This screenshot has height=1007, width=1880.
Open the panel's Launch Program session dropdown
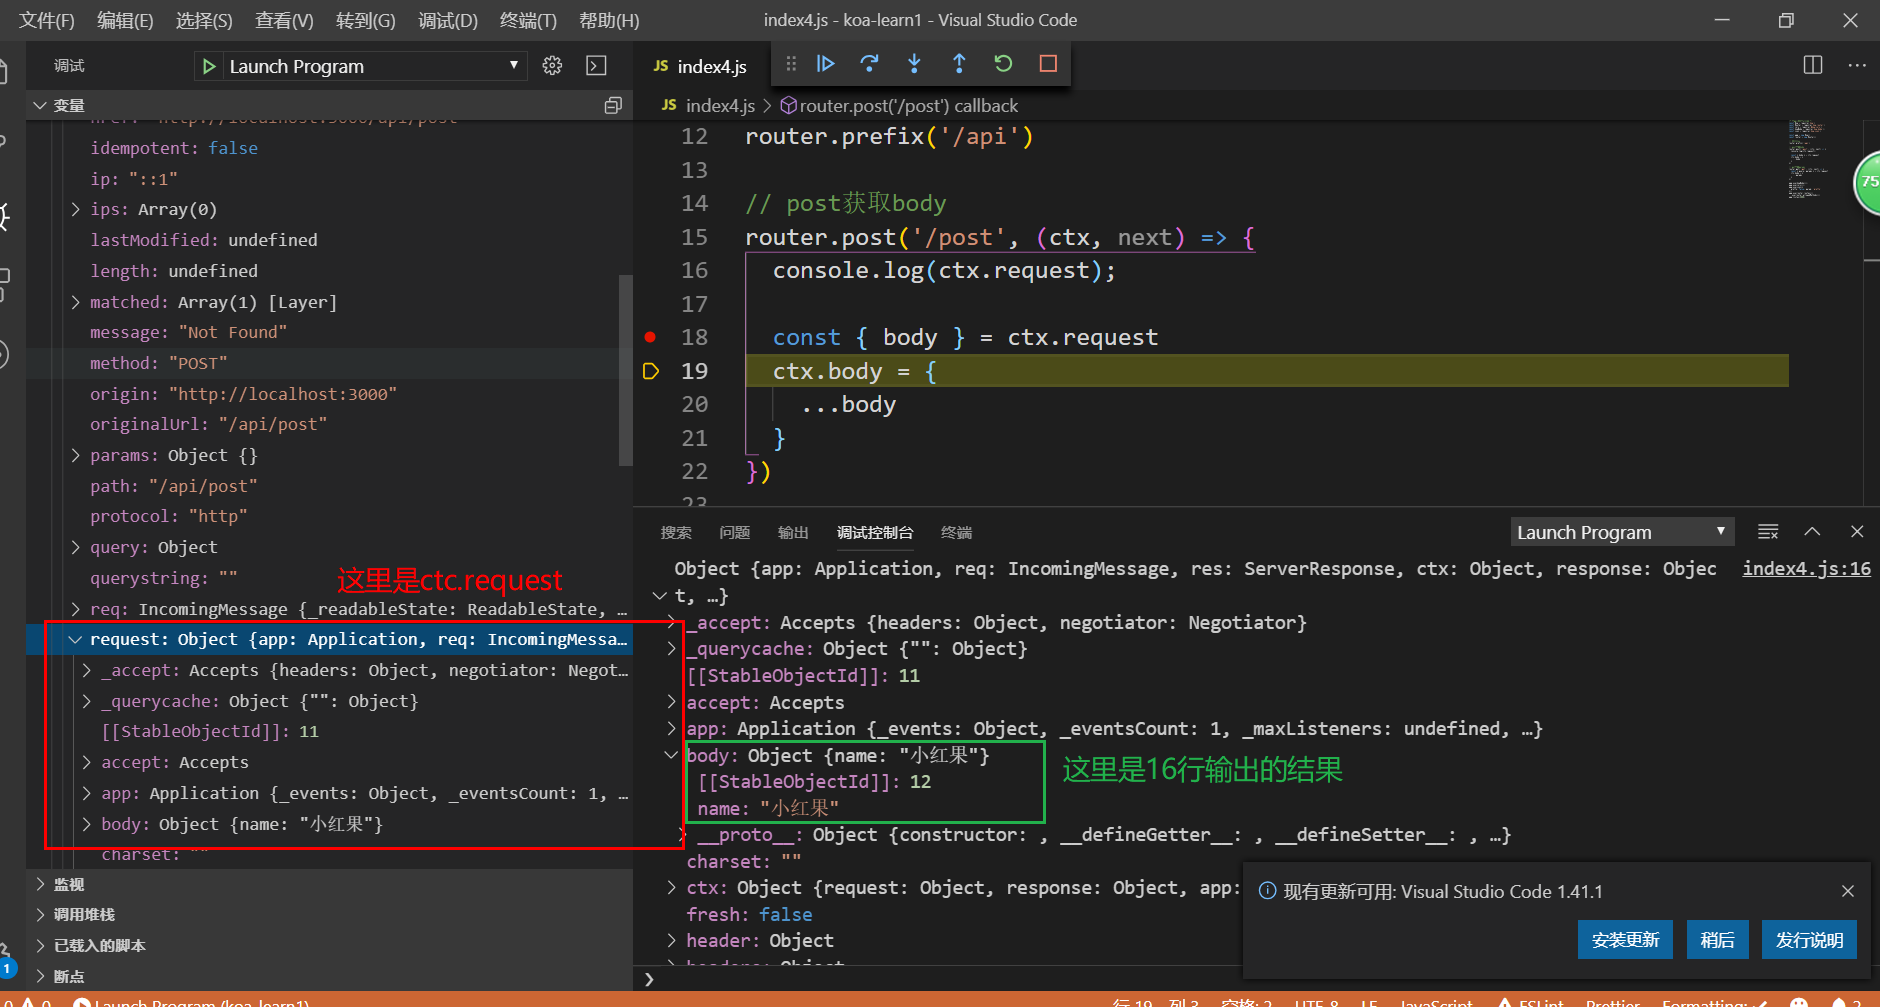(1622, 532)
